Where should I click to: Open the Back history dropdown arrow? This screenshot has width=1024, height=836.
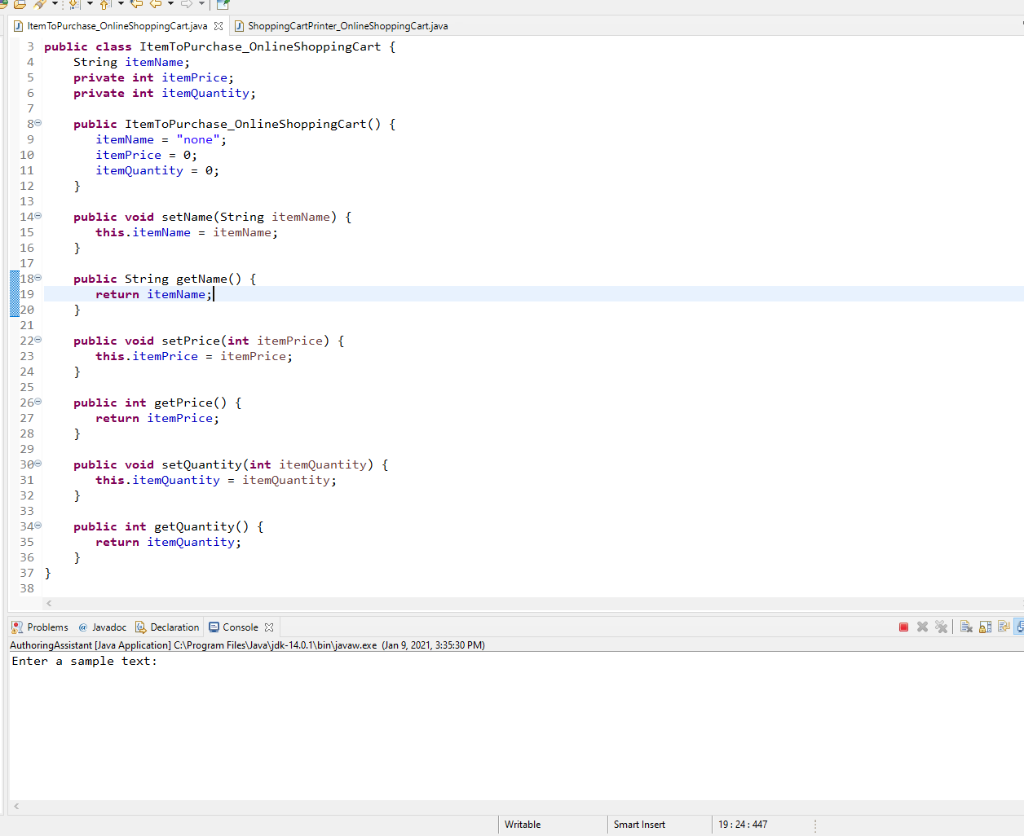[170, 3]
